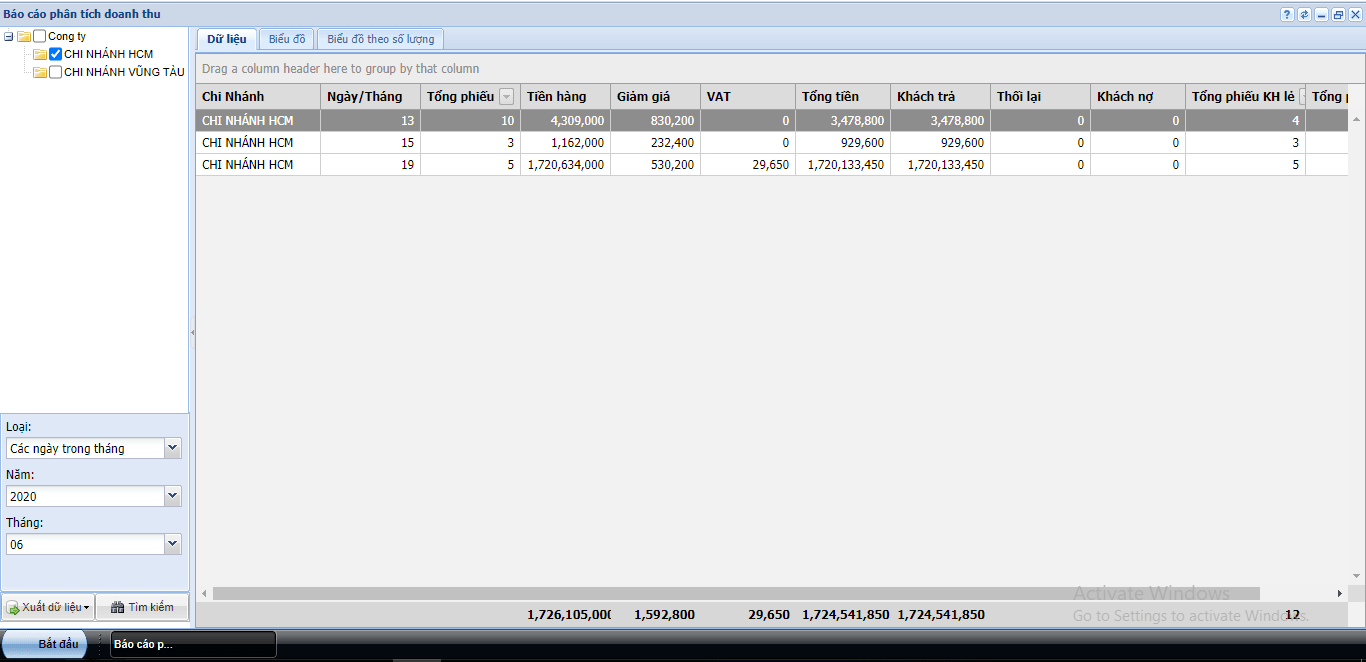
Task: Click Ngày/Tháng cell with value 15
Action: point(370,142)
